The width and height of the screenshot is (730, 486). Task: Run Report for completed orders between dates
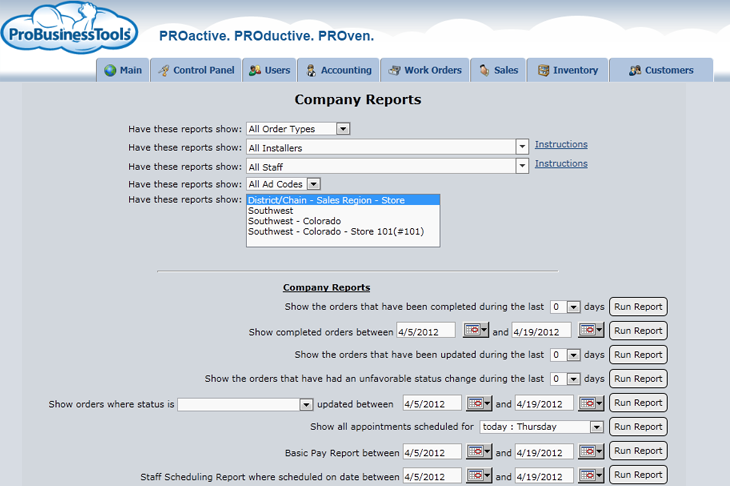tap(638, 331)
